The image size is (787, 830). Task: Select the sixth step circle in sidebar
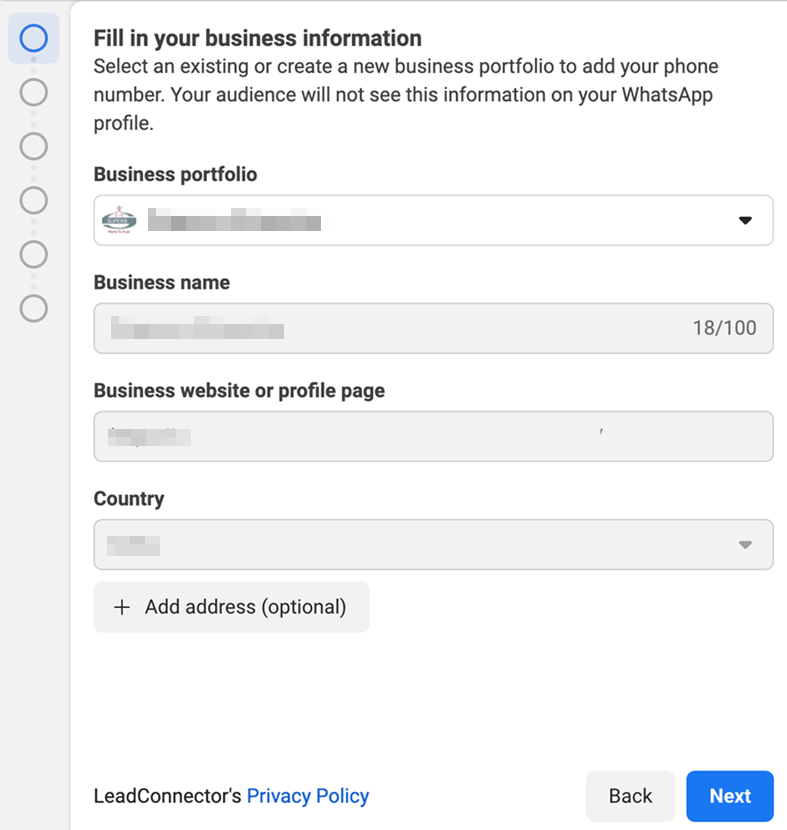point(33,308)
